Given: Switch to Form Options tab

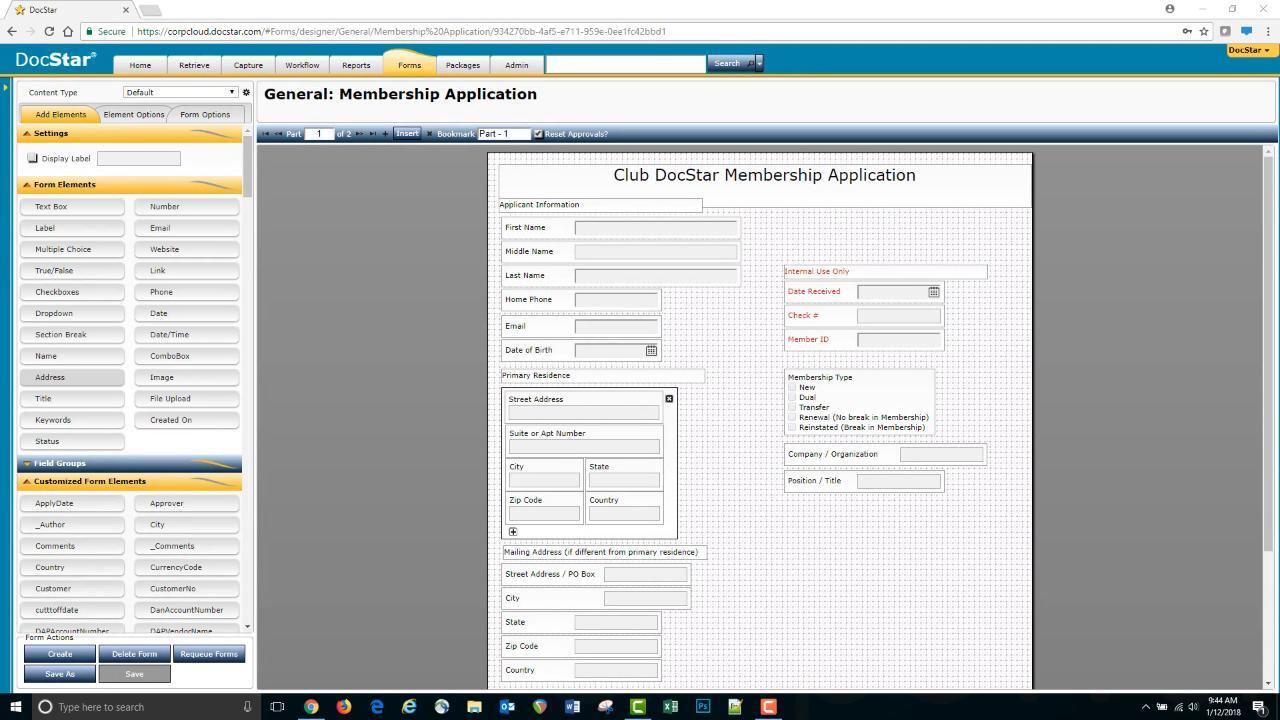Looking at the screenshot, I should (x=205, y=114).
